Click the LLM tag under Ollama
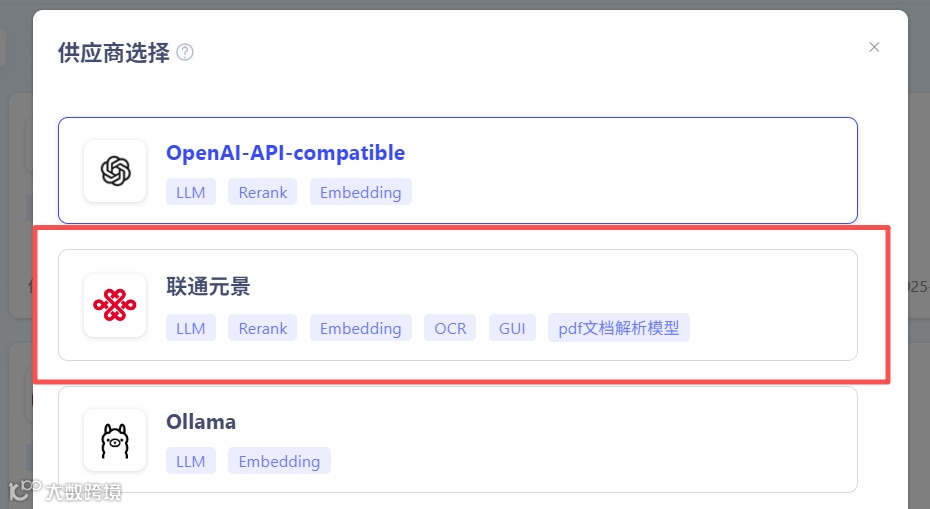Viewport: 930px width, 509px height. pos(190,461)
